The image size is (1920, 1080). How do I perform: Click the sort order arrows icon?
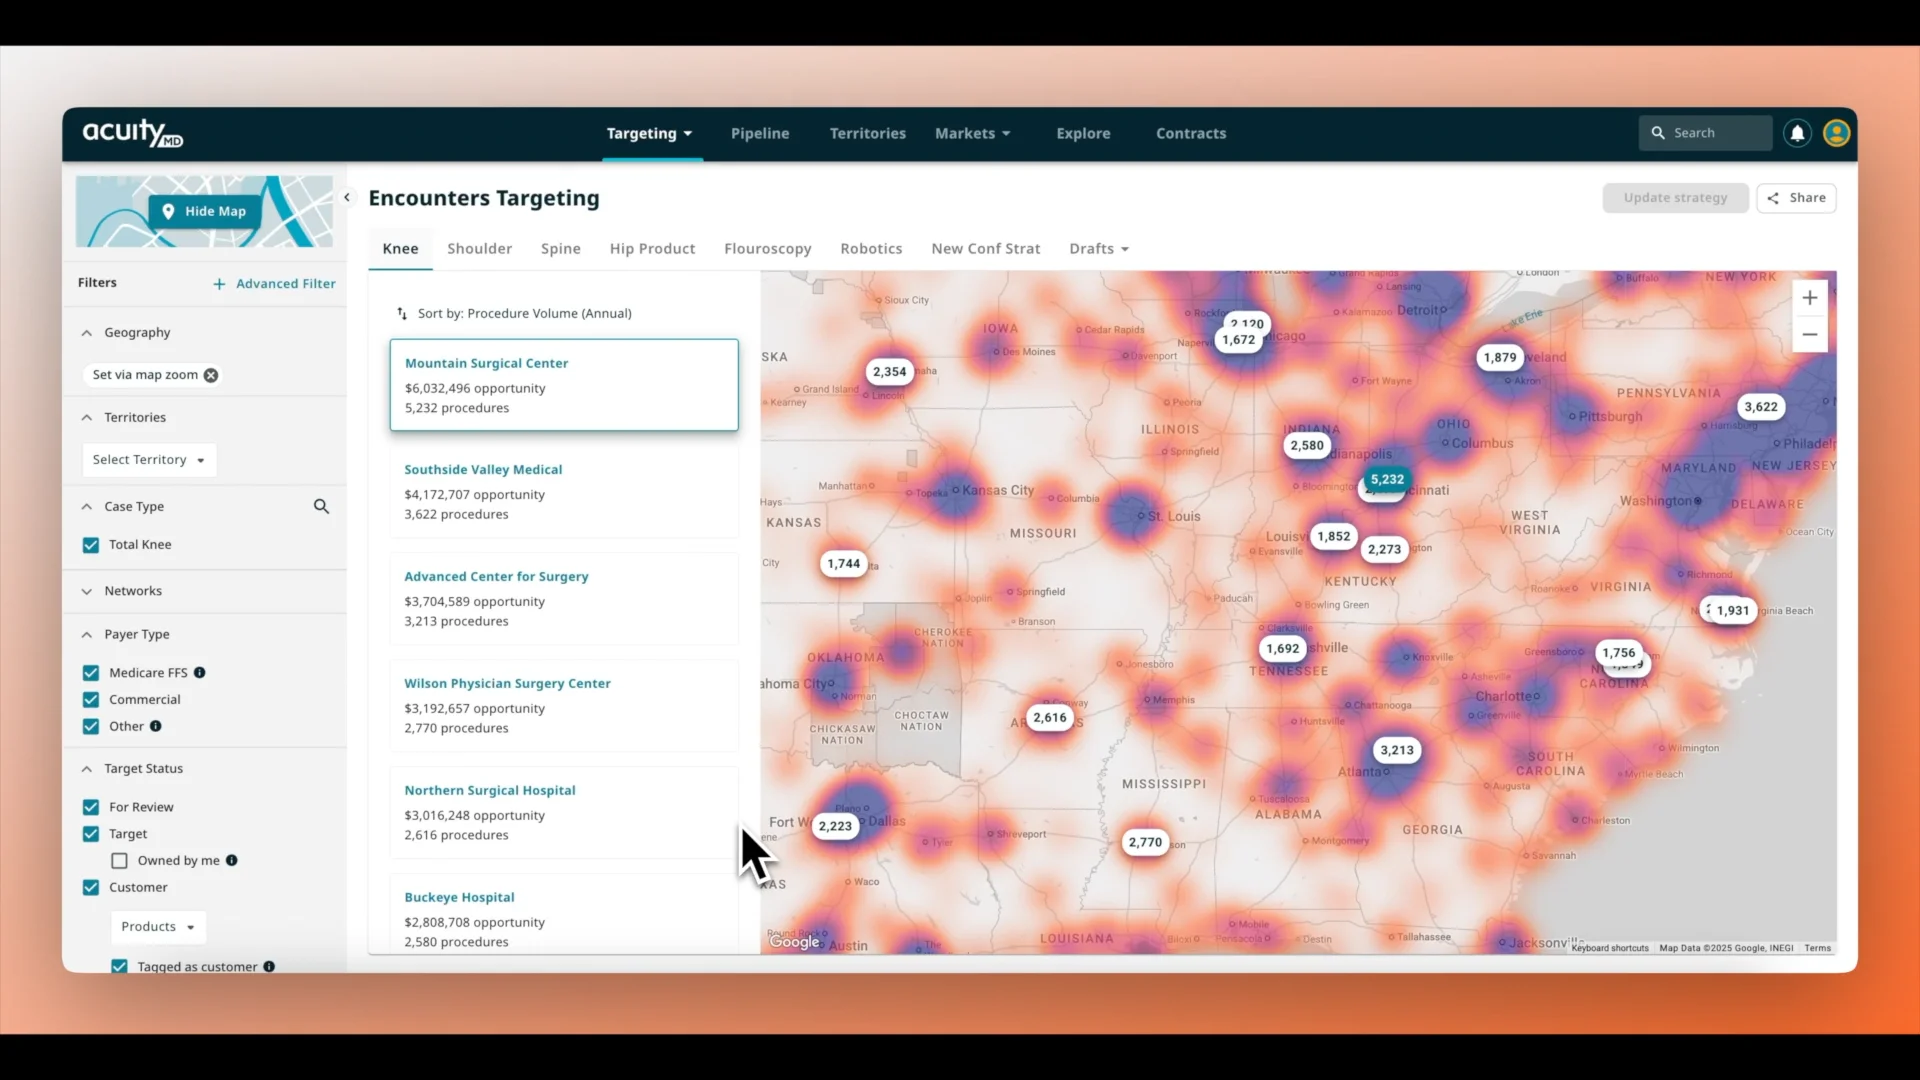(402, 314)
